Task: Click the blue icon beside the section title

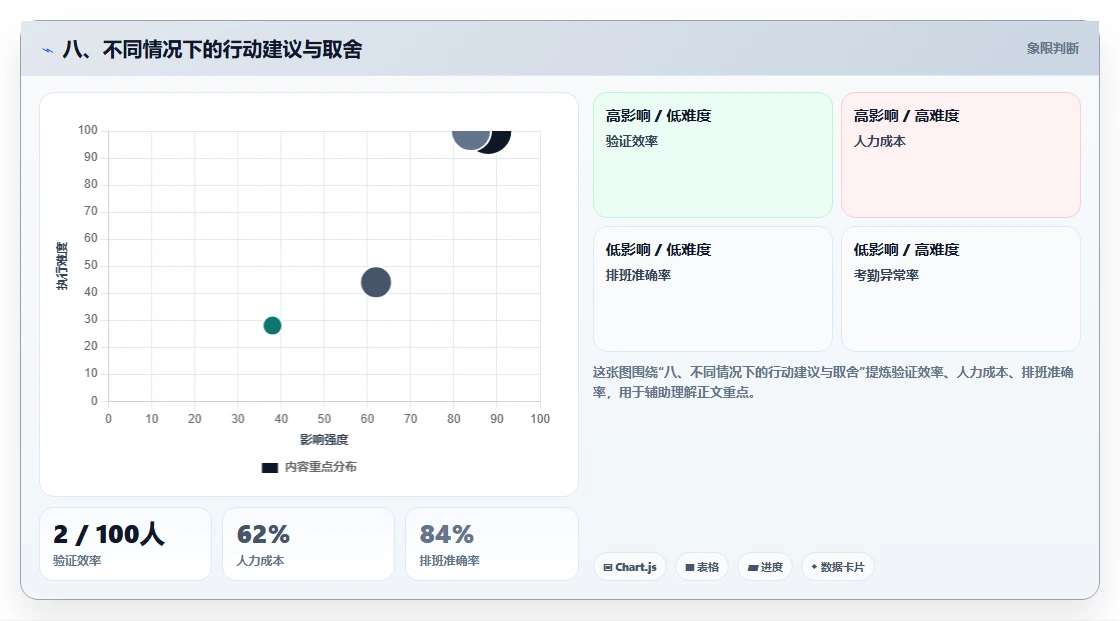Action: [48, 50]
